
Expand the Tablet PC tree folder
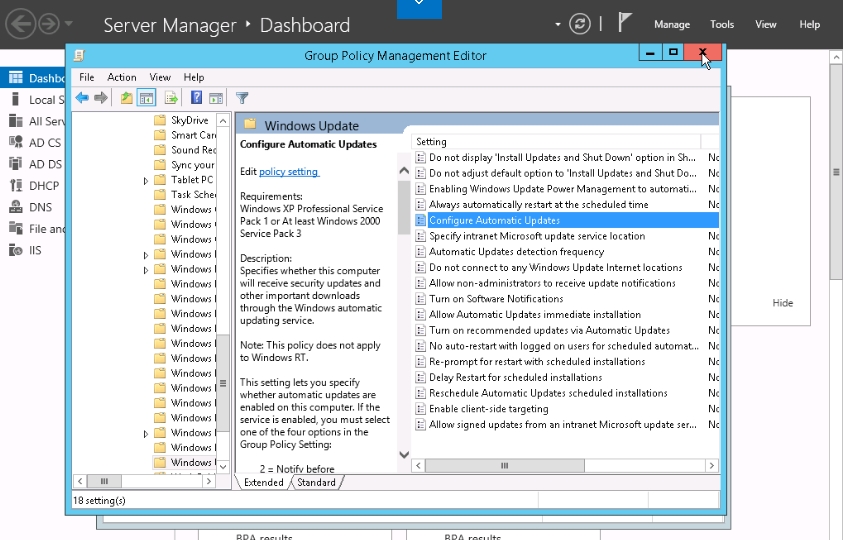tap(146, 180)
